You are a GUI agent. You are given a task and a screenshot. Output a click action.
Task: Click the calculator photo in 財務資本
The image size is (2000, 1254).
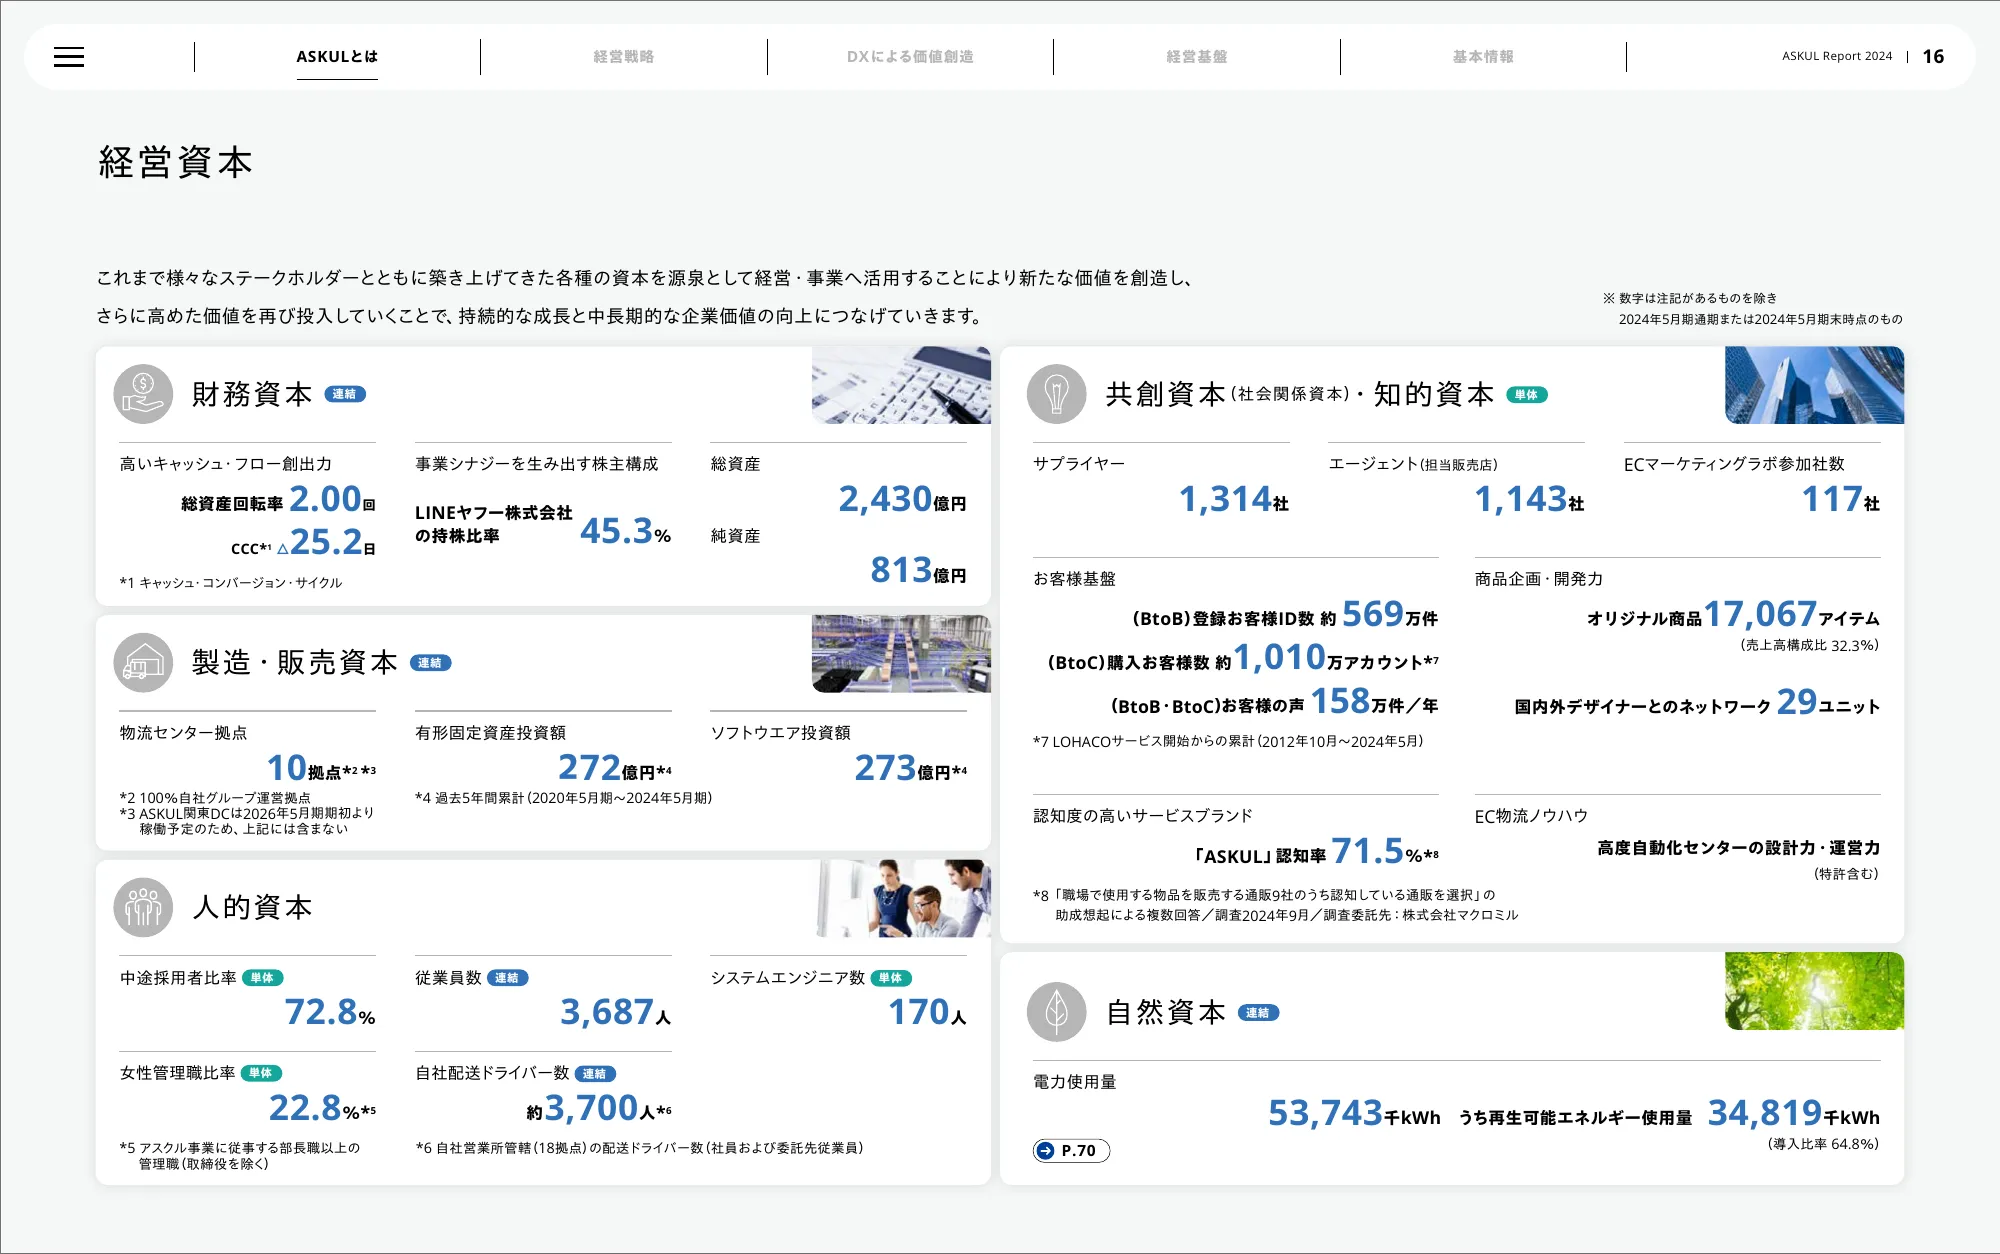(x=901, y=385)
